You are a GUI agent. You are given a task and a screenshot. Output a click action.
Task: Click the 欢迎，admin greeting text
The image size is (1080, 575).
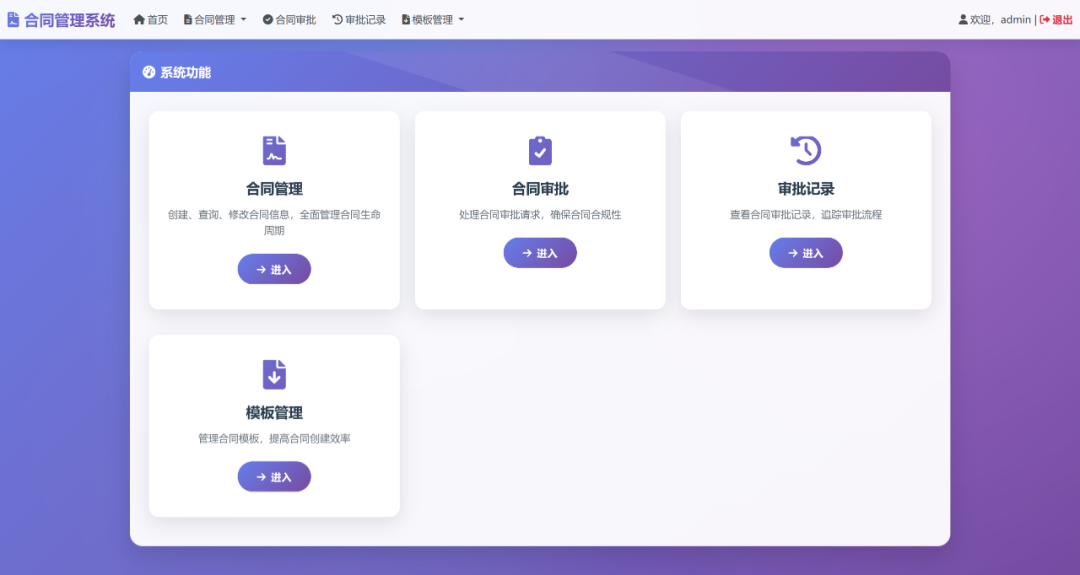[x=1000, y=19]
